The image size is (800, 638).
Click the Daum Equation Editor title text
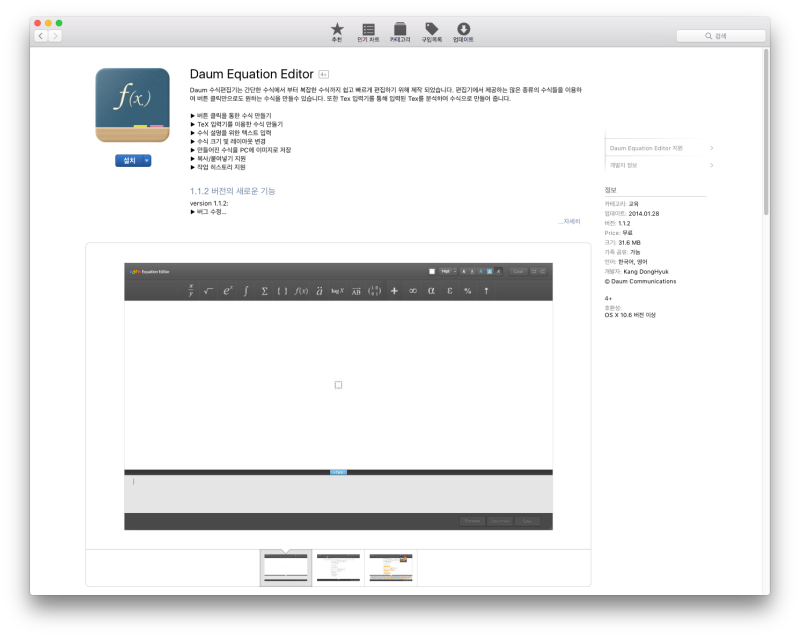click(x=252, y=74)
